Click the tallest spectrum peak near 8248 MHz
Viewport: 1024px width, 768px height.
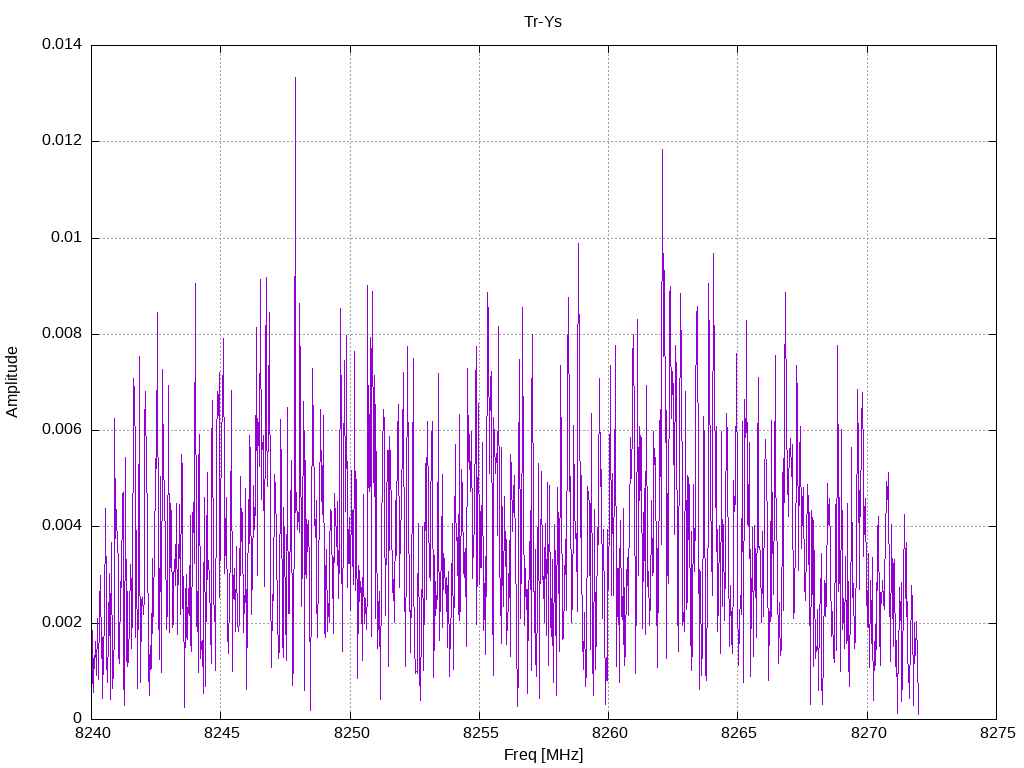[x=295, y=78]
